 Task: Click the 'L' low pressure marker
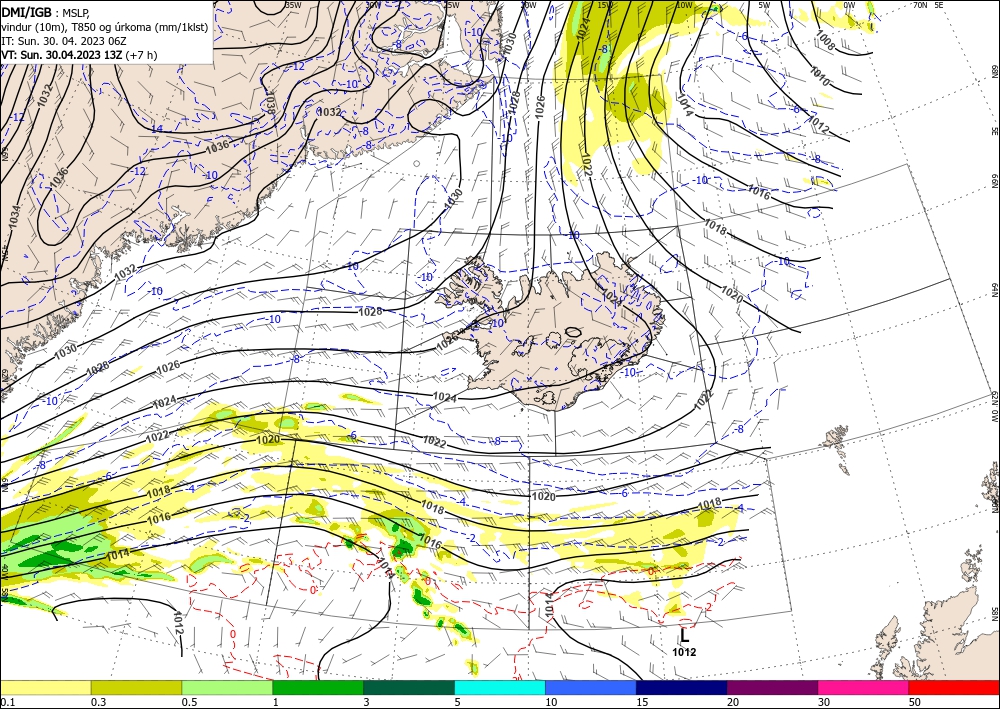684,636
